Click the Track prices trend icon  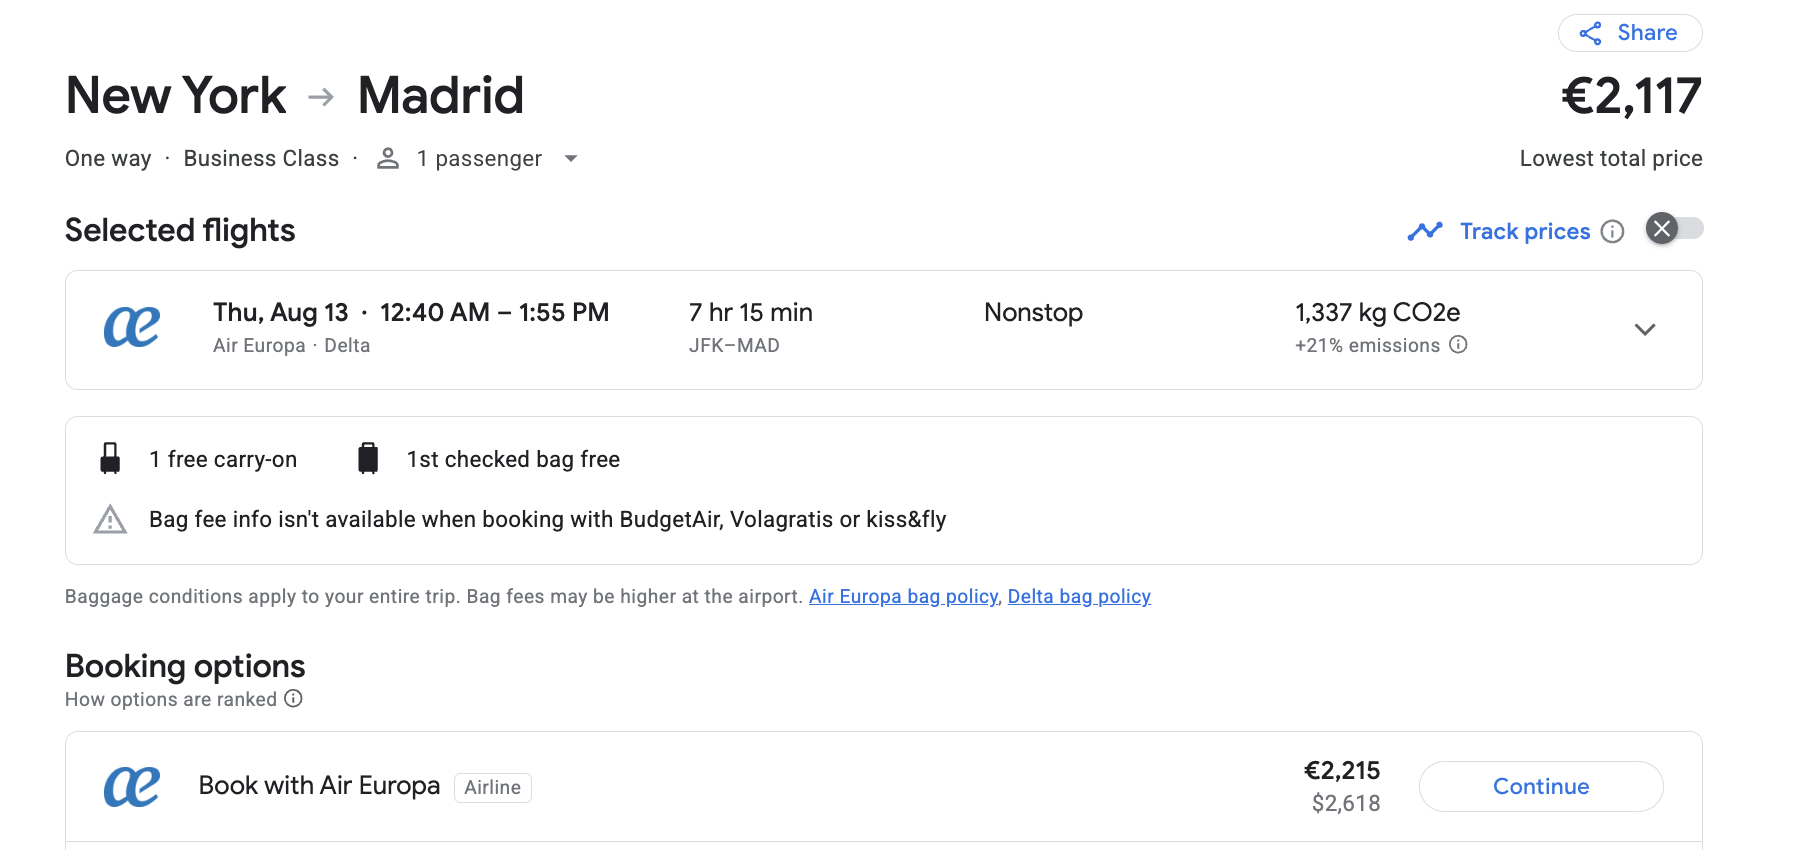coord(1425,231)
